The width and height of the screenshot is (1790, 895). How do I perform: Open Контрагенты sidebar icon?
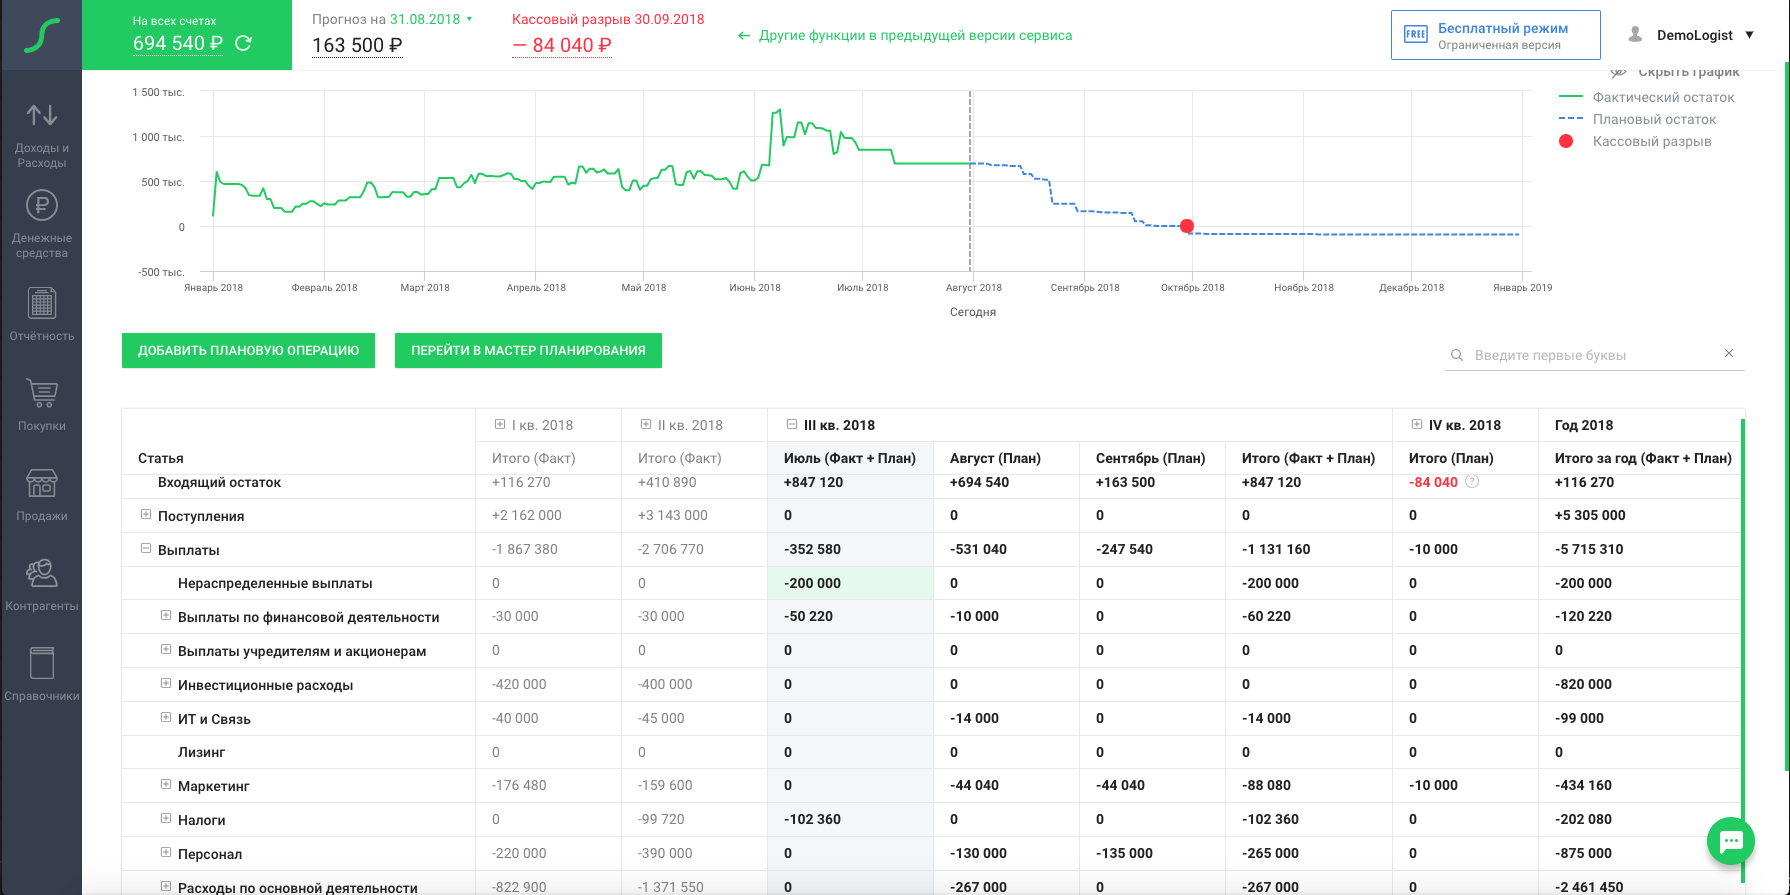(41, 584)
